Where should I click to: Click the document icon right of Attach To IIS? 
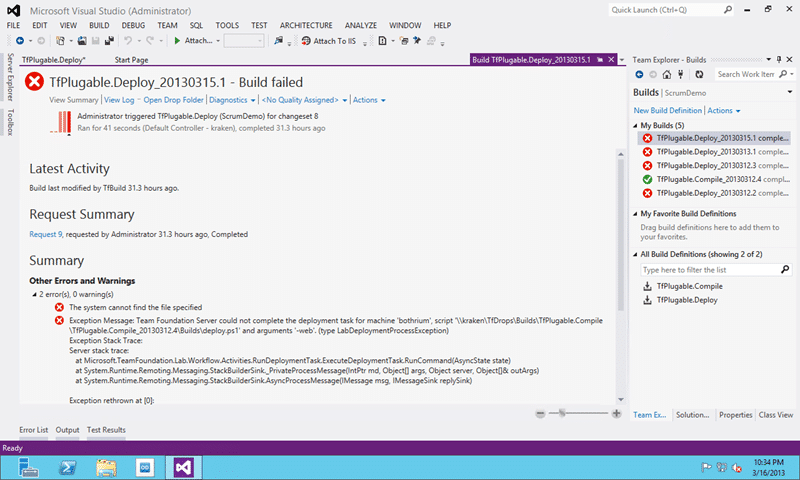pyautogui.click(x=382, y=41)
